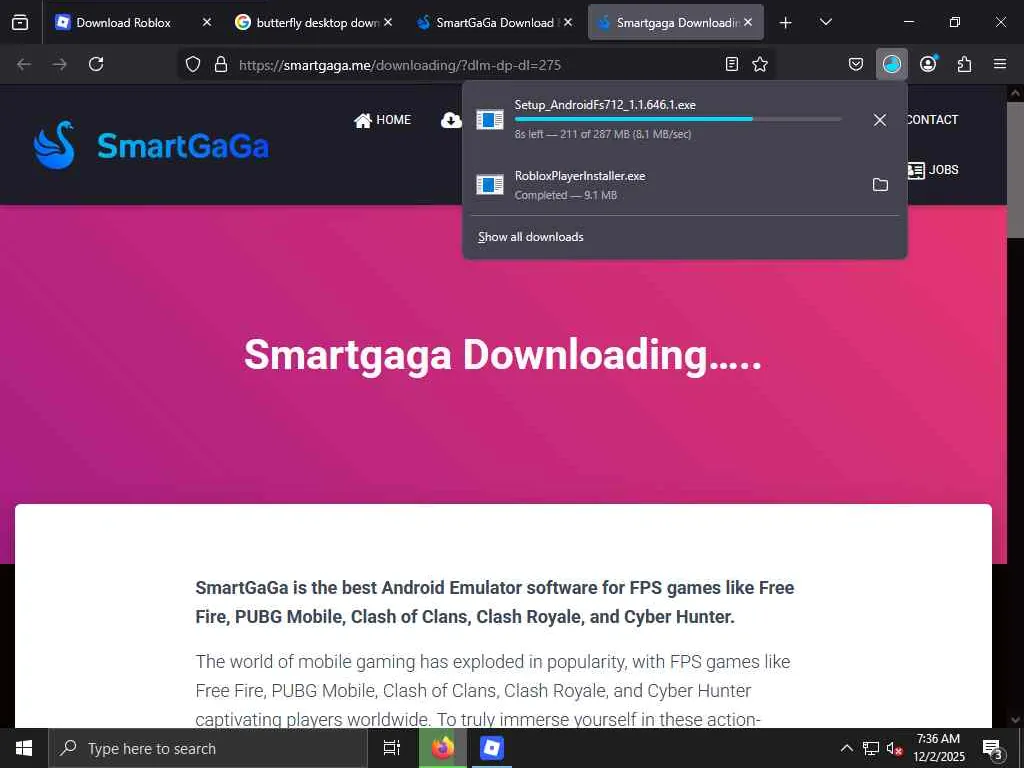The image size is (1024, 768).
Task: Click Roblox taskbar icon
Action: (491, 748)
